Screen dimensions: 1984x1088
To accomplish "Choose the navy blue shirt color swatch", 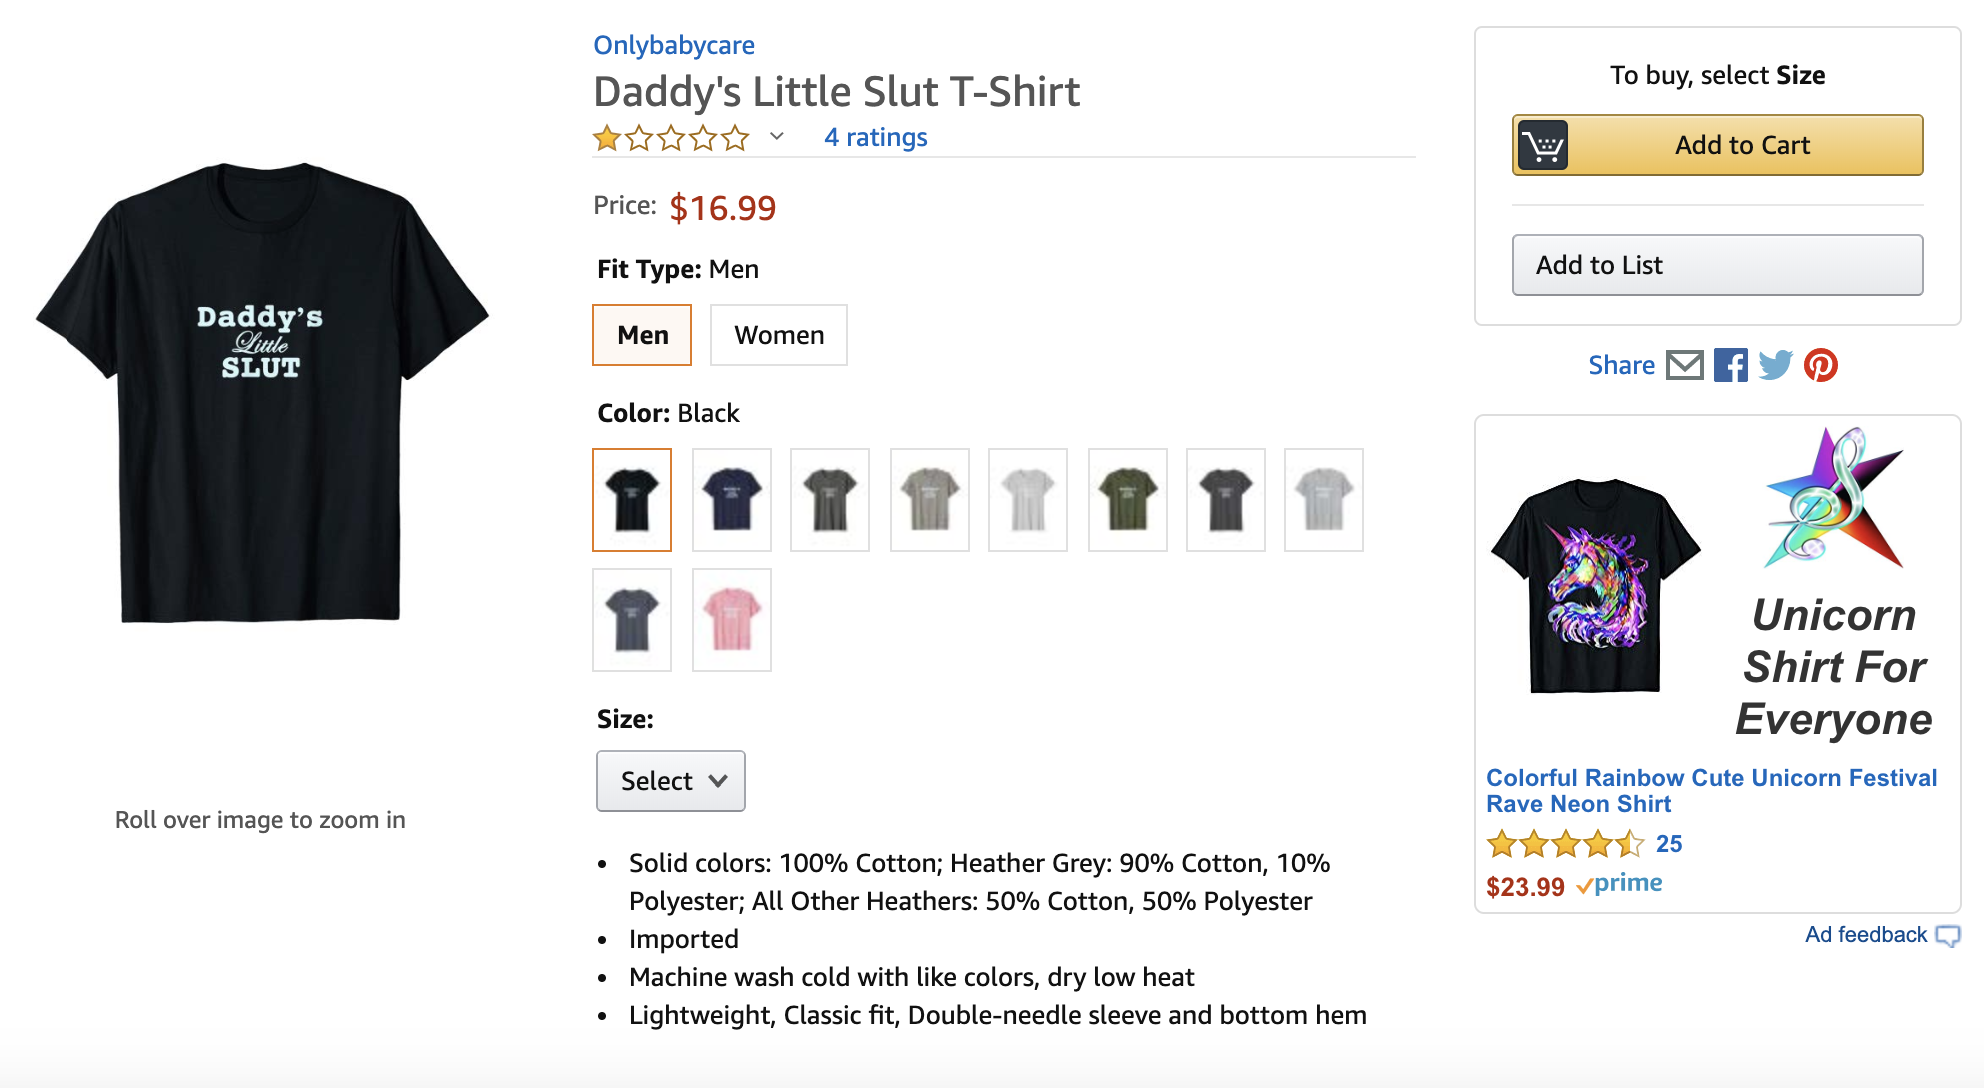I will click(732, 500).
